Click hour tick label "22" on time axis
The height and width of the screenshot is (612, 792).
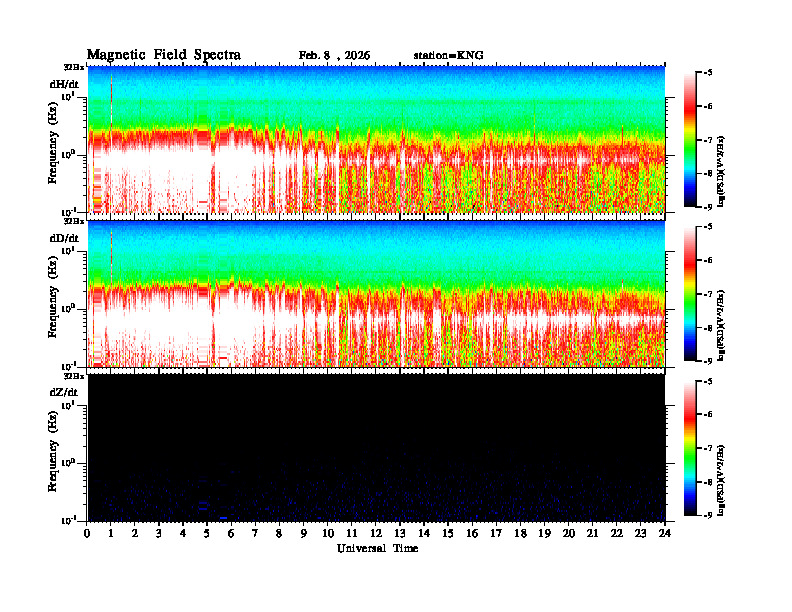[x=617, y=534]
